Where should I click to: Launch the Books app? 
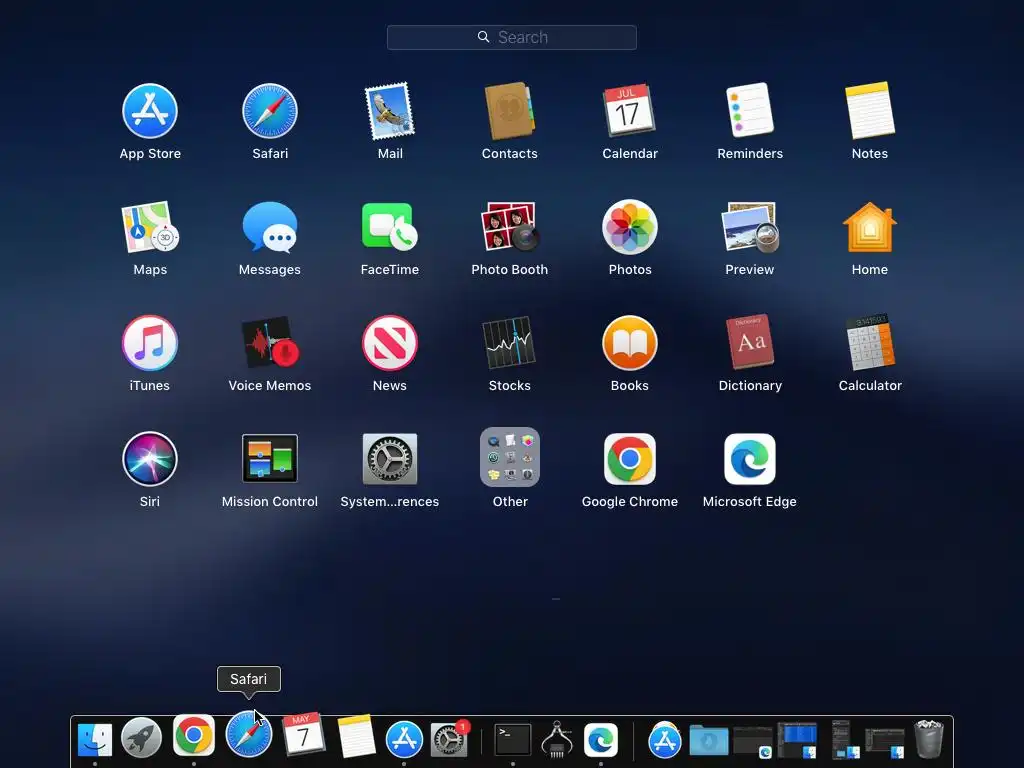(x=630, y=343)
